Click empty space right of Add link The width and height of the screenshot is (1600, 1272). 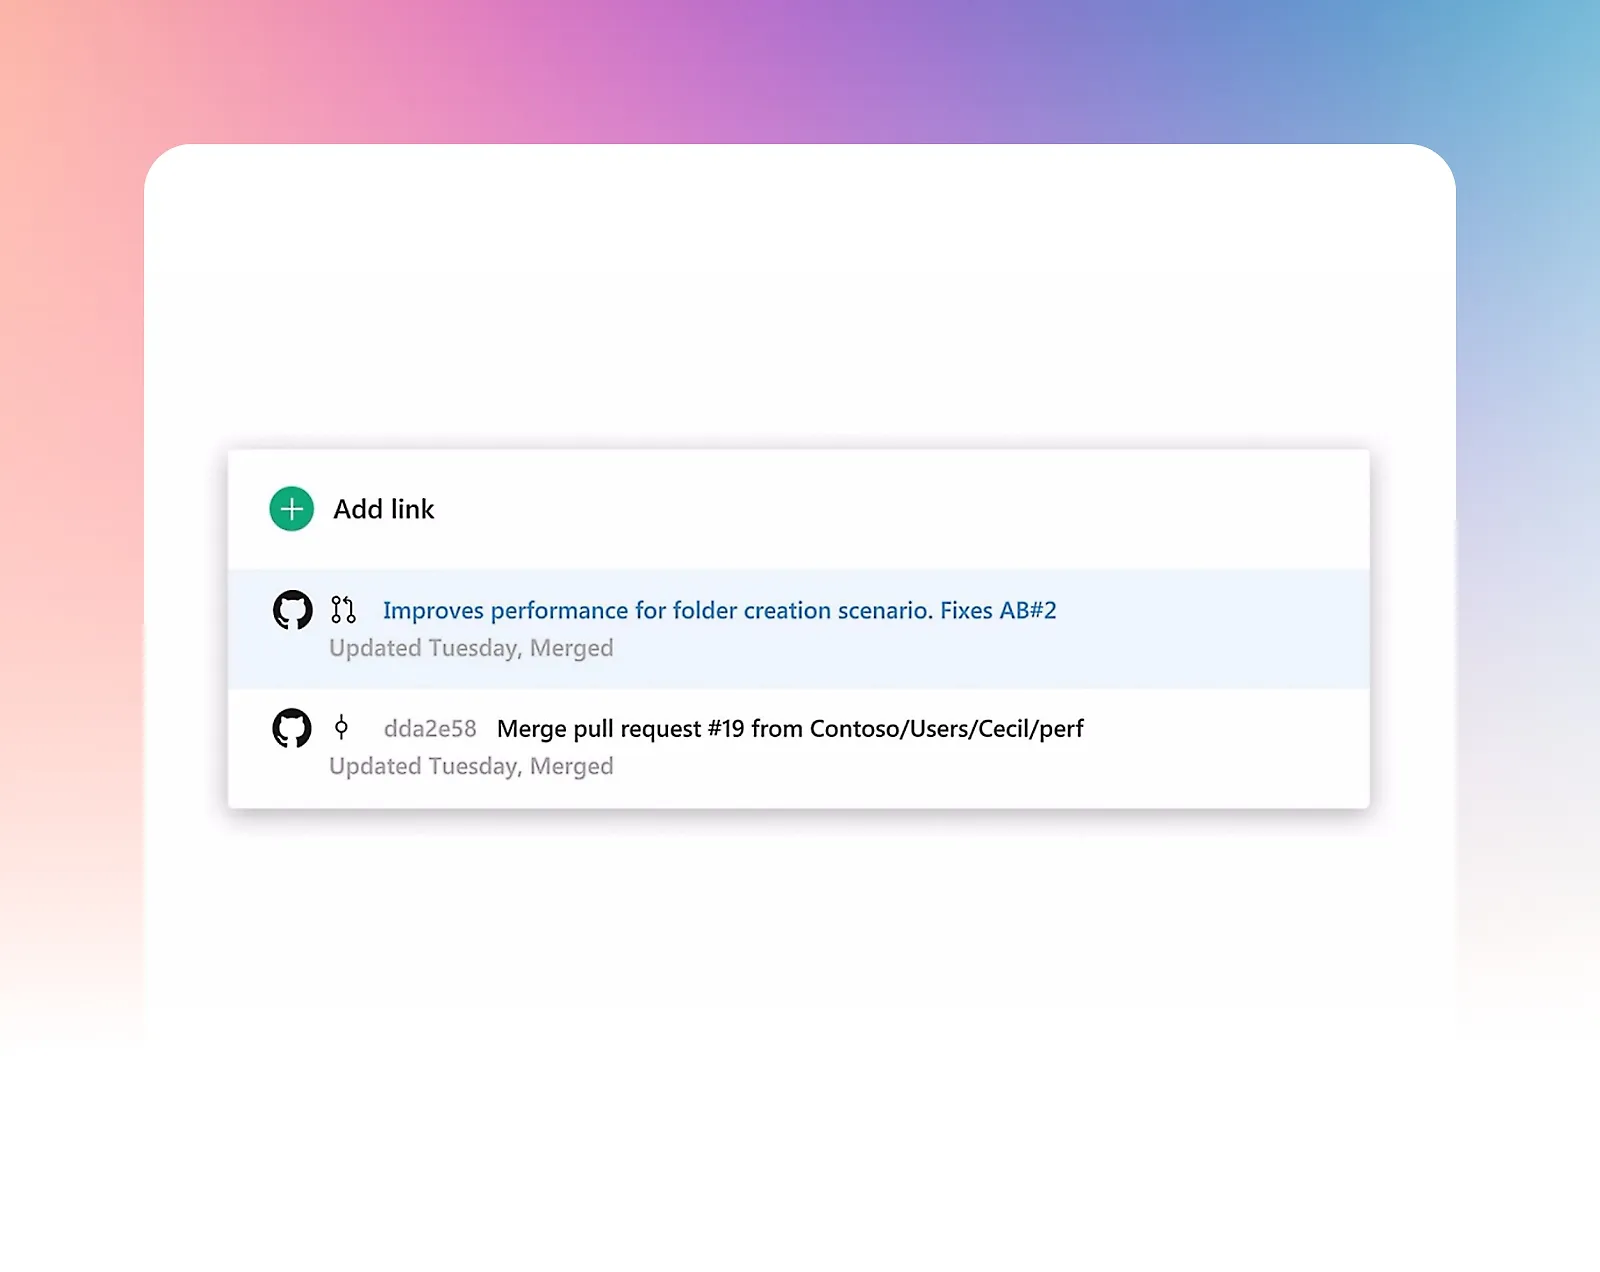tap(900, 509)
